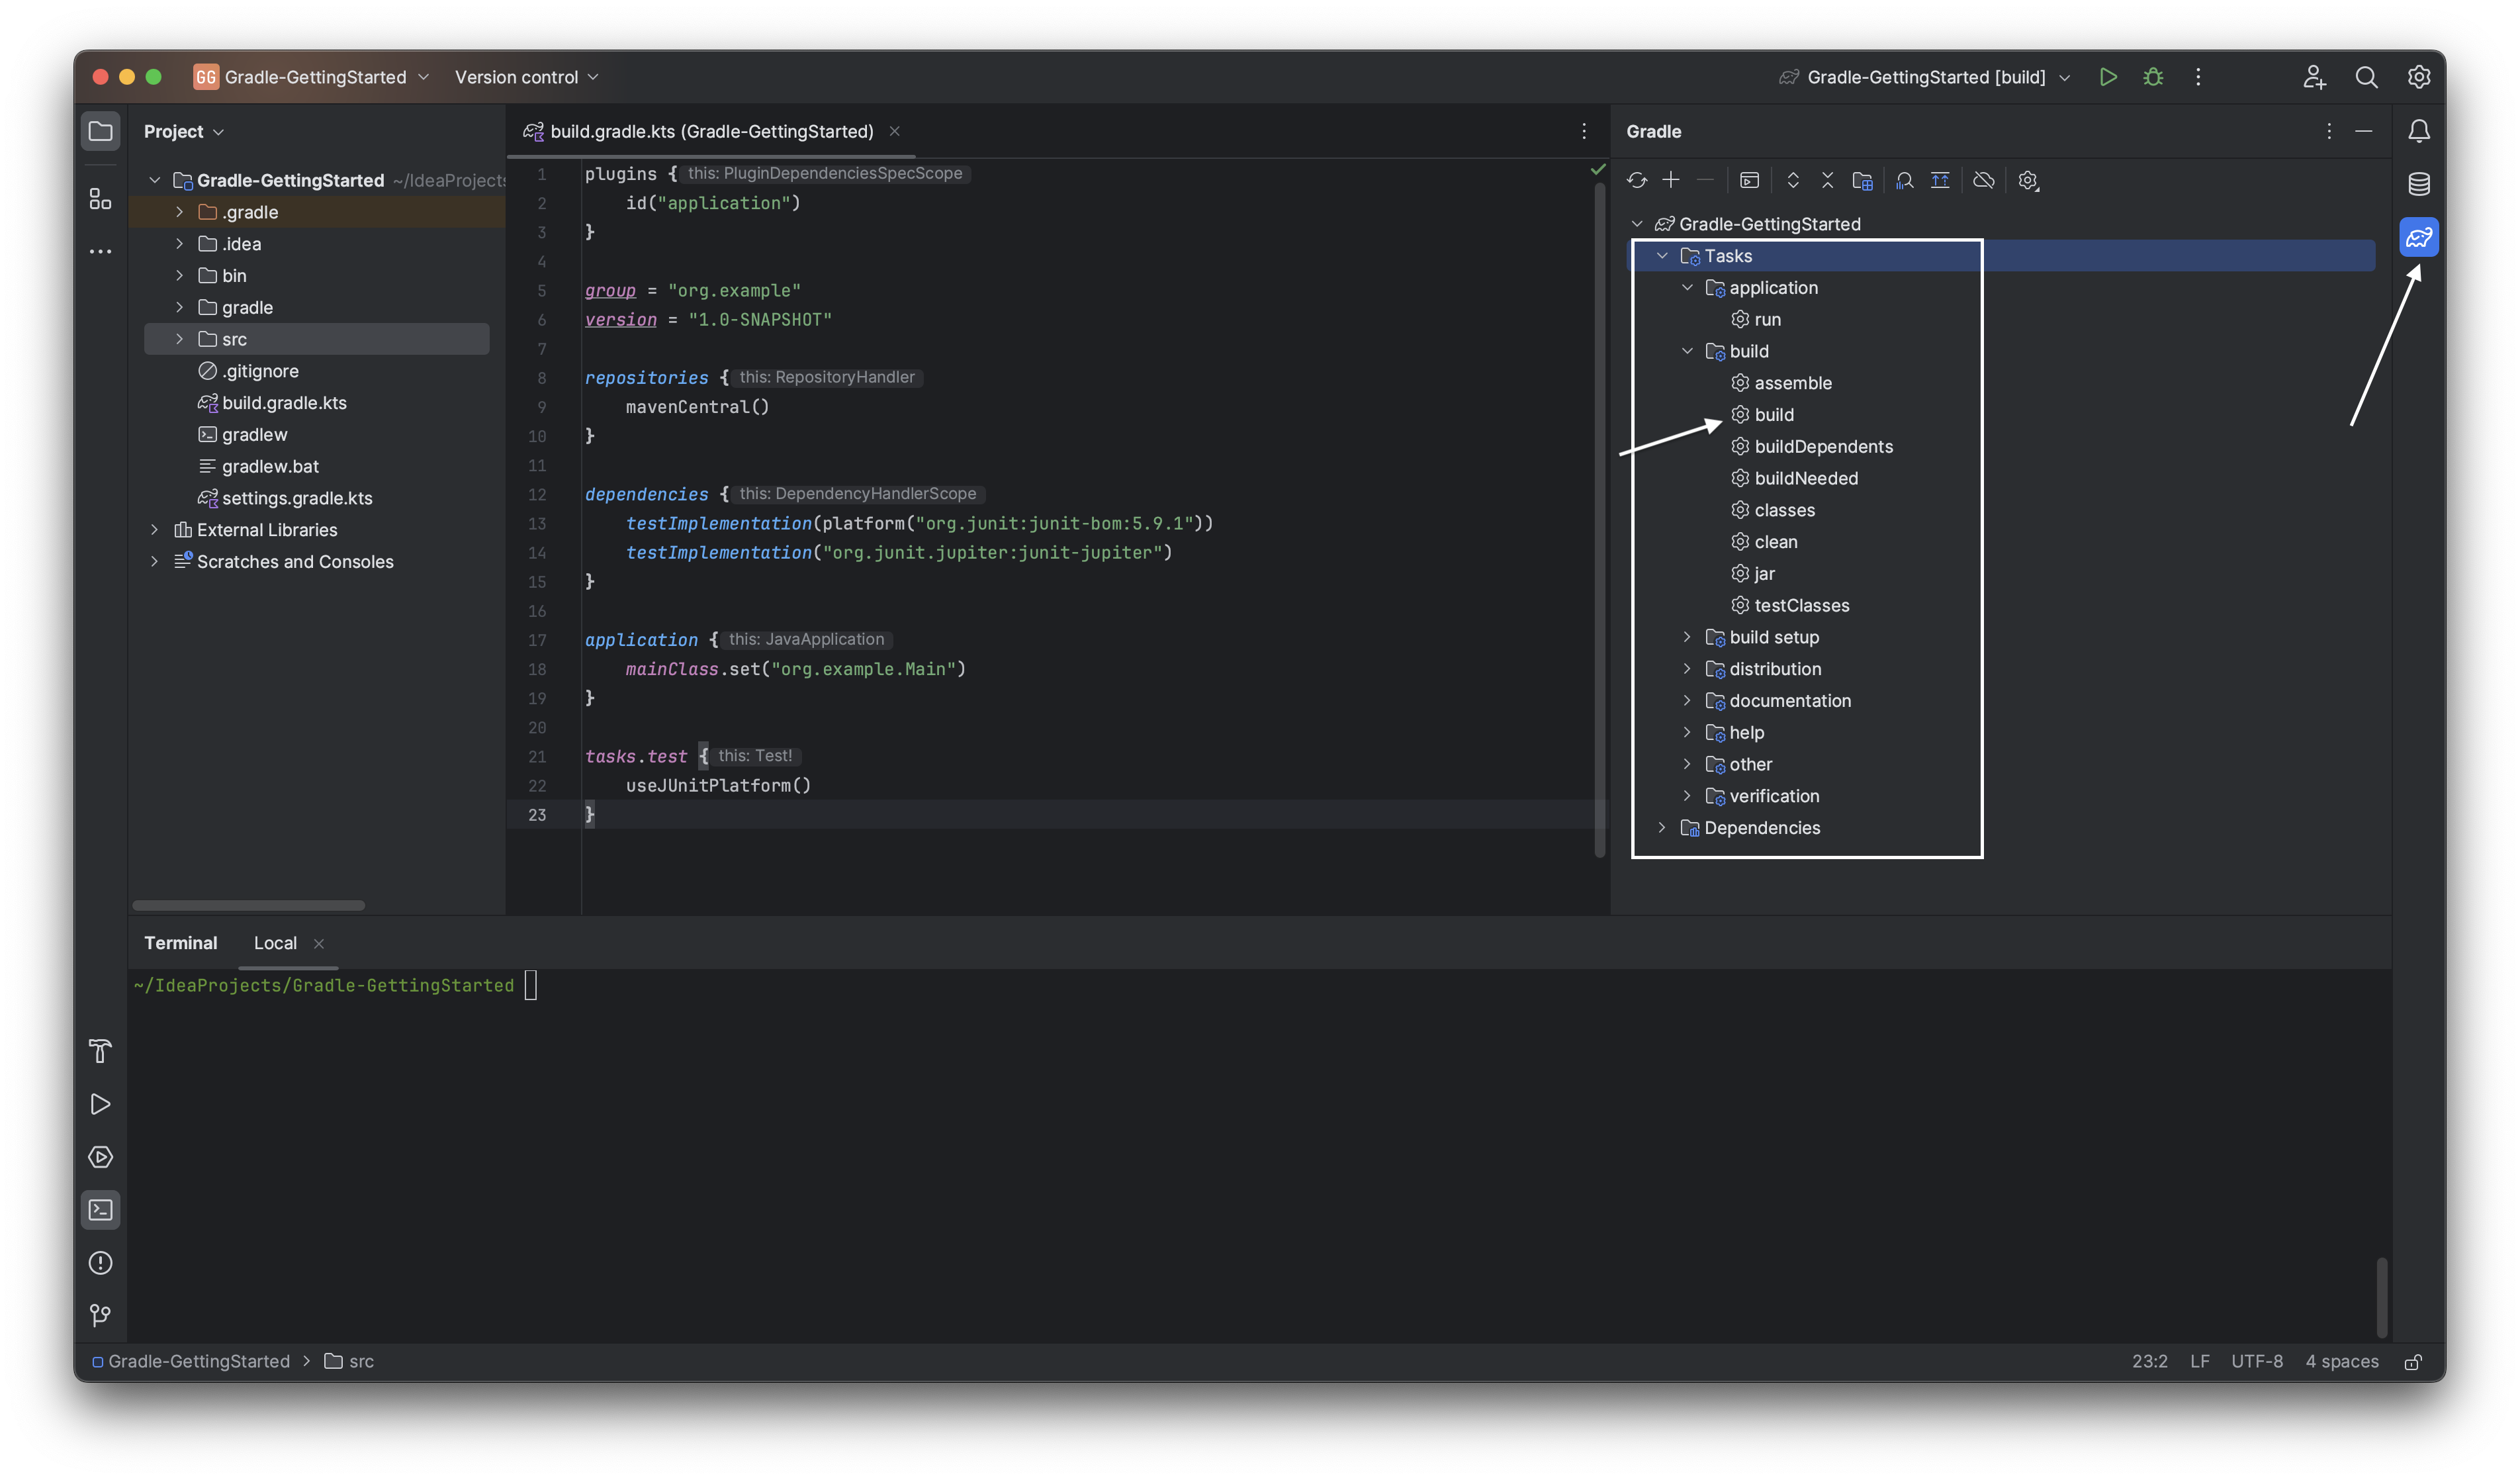Collapse the application task group
Screen dimensions: 2520x1480
coord(1687,288)
